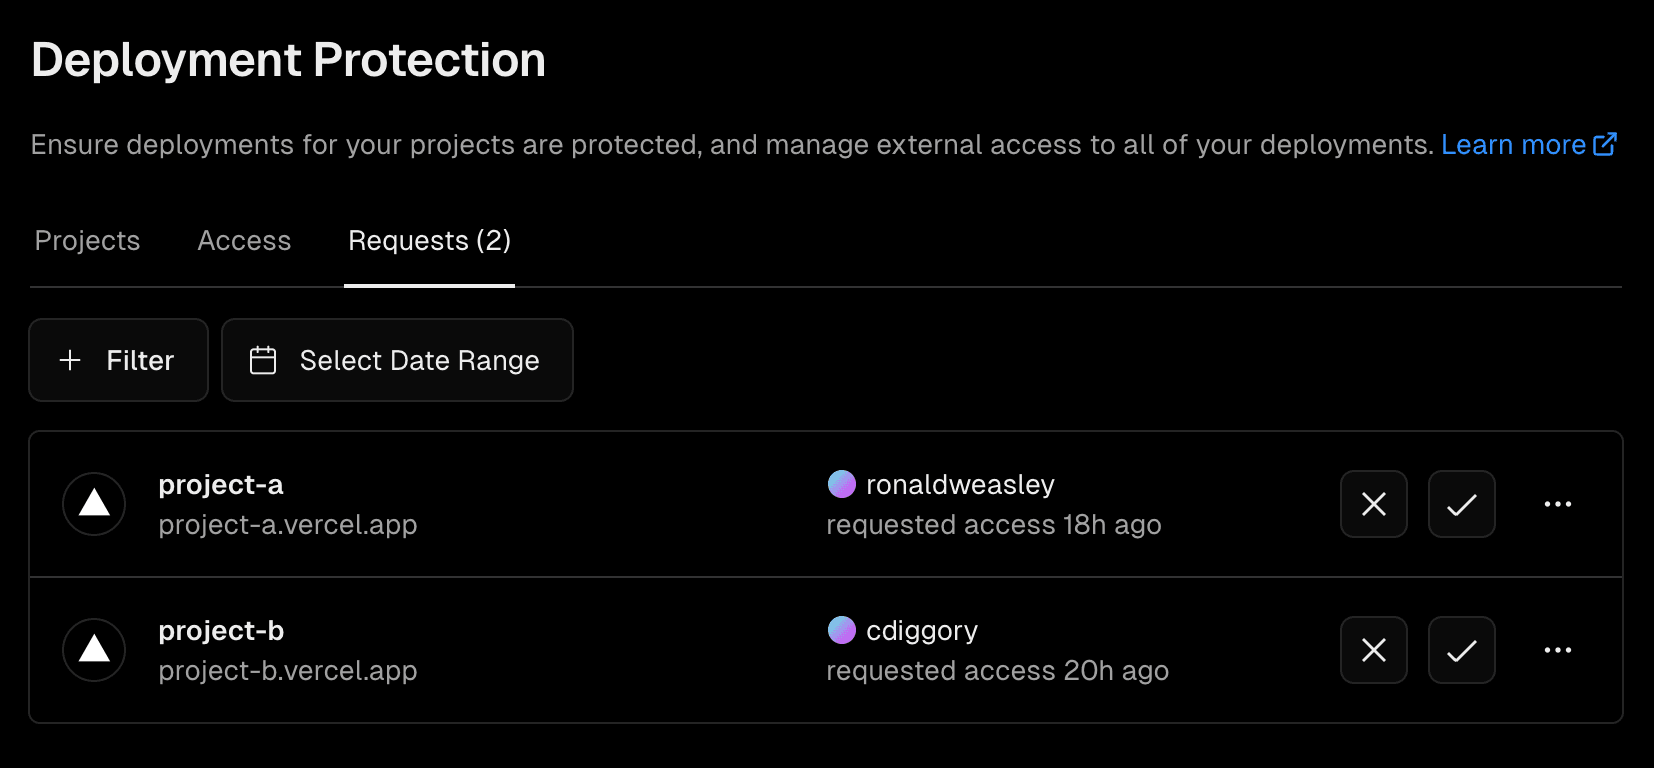Screen dimensions: 1654x768
Task: Approve ronaldweasley's request with the checkmark button
Action: (x=1461, y=504)
